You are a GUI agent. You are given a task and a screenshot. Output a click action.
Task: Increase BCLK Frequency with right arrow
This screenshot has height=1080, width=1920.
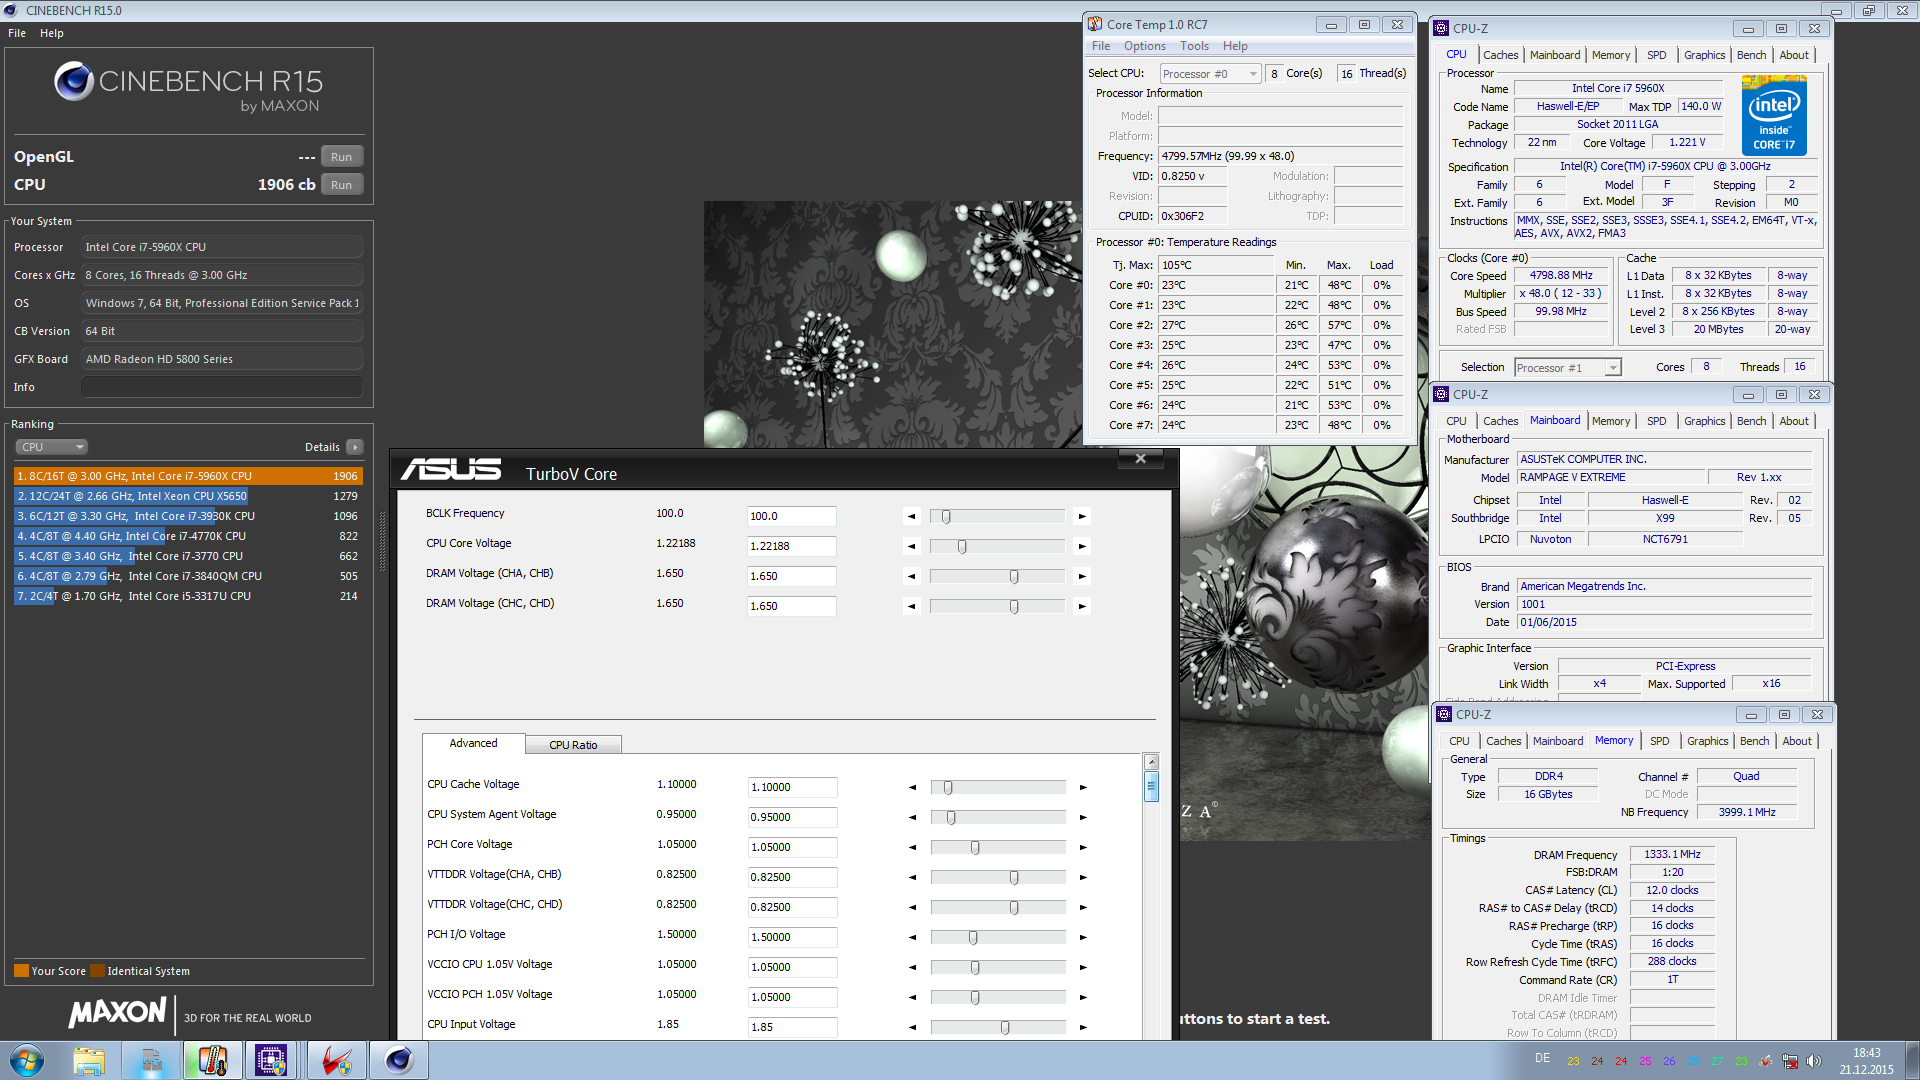(x=1082, y=517)
